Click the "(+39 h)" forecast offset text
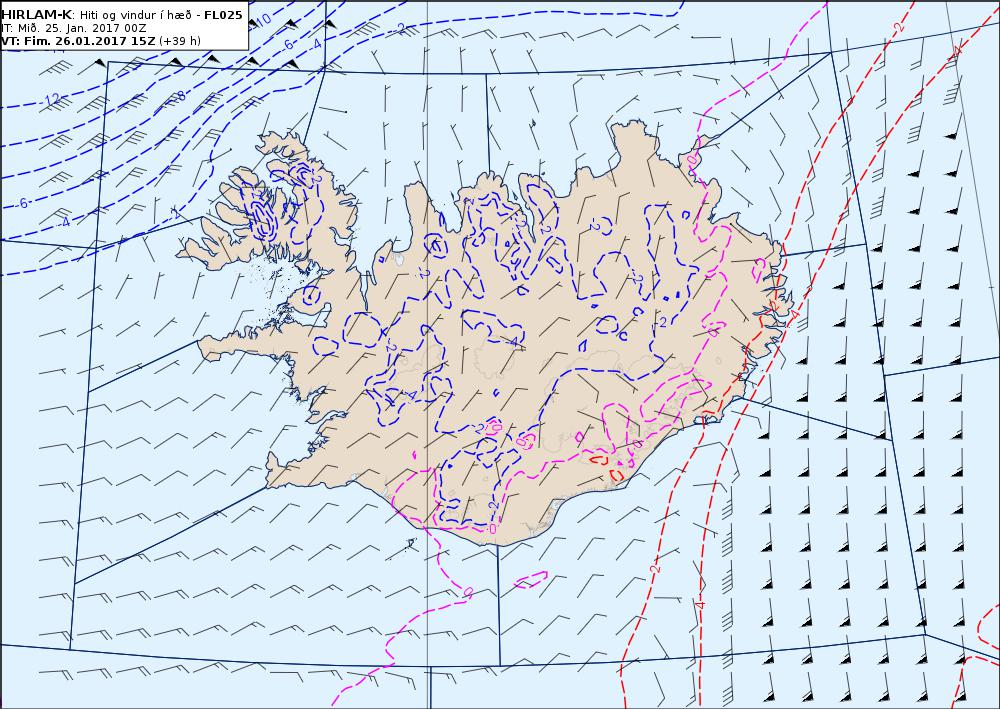The width and height of the screenshot is (1000, 709). pos(180,41)
